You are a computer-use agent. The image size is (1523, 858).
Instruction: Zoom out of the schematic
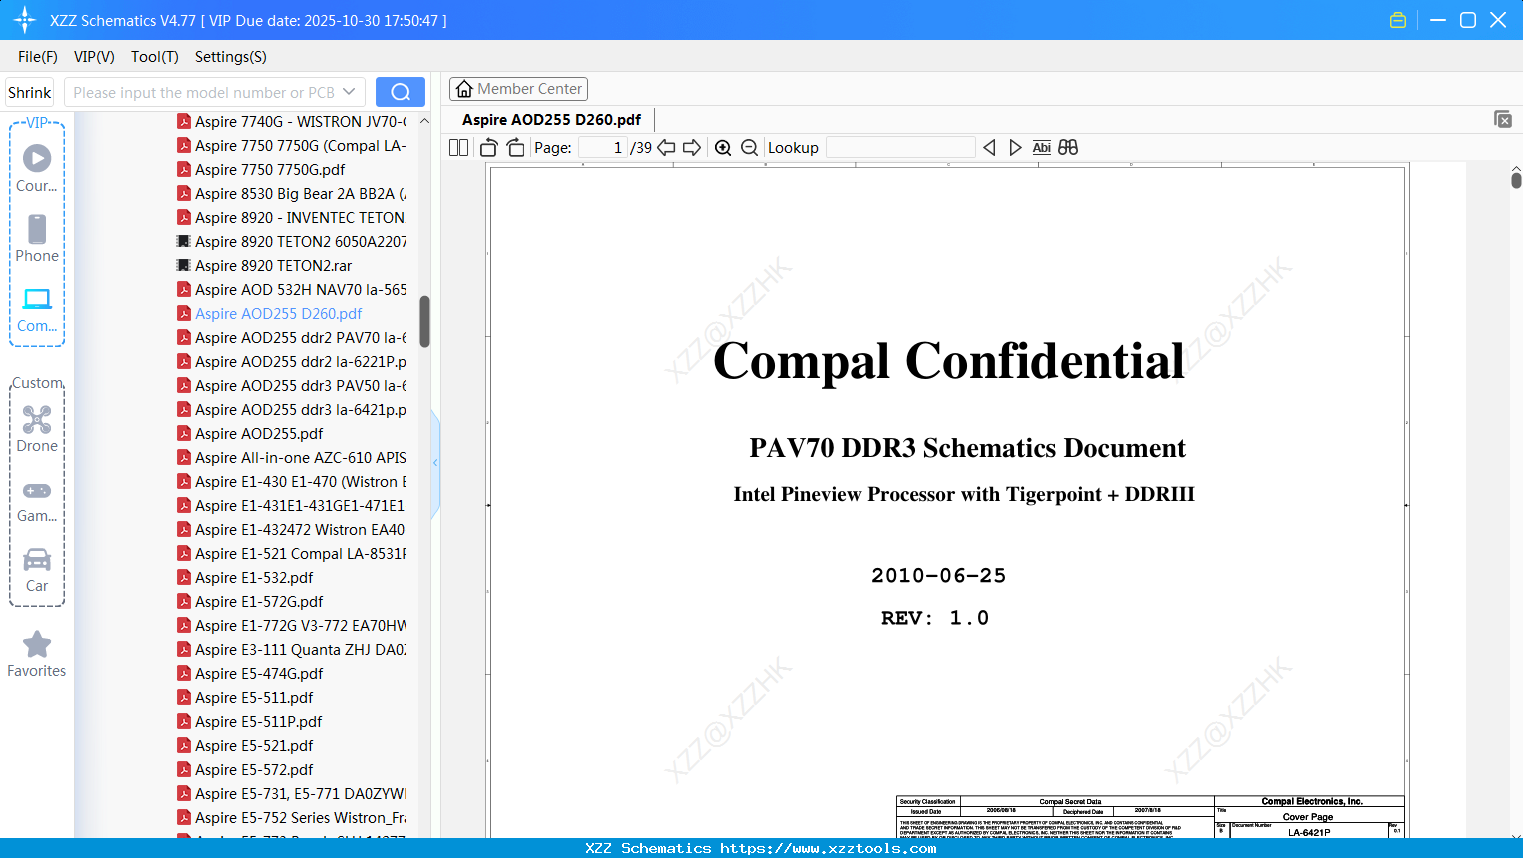coord(749,148)
